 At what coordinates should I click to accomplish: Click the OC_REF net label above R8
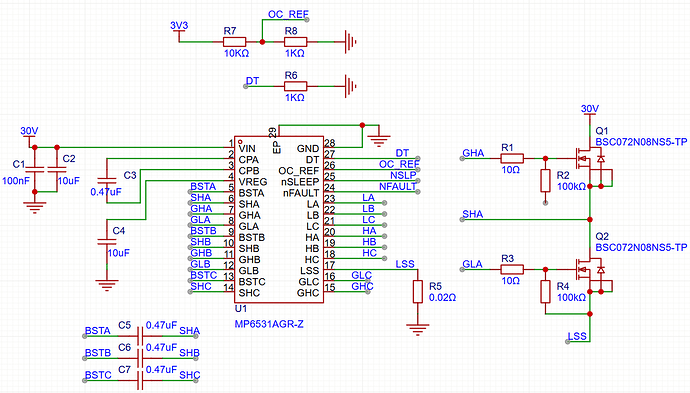tap(288, 15)
